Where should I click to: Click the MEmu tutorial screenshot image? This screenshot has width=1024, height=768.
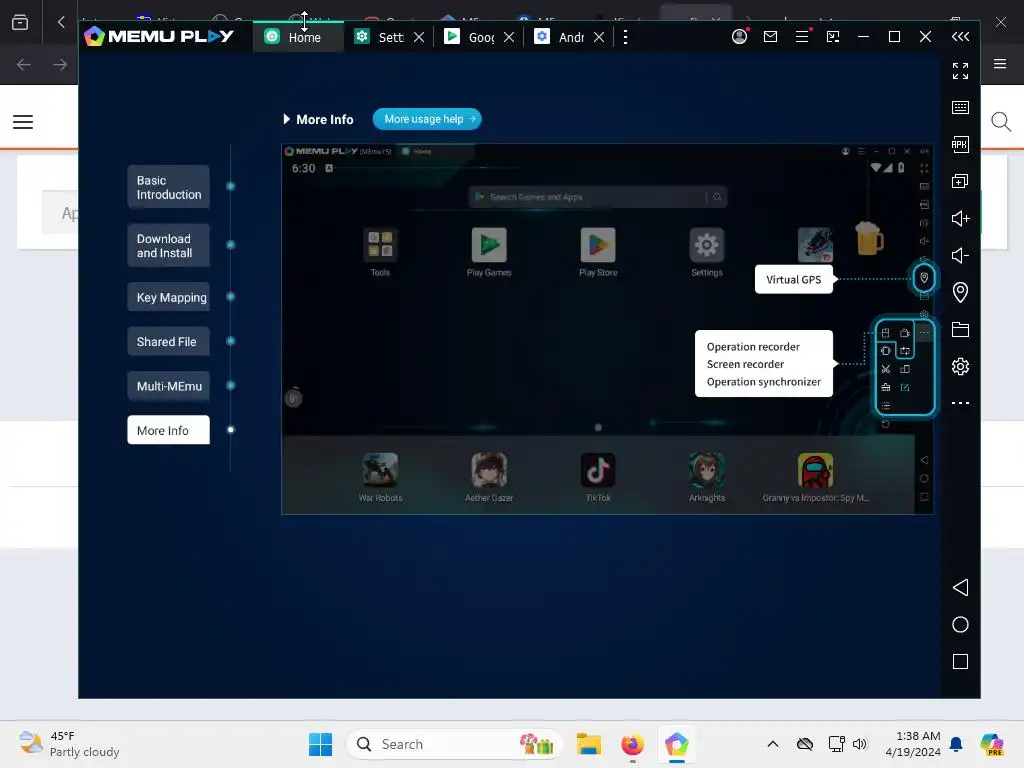click(x=607, y=329)
